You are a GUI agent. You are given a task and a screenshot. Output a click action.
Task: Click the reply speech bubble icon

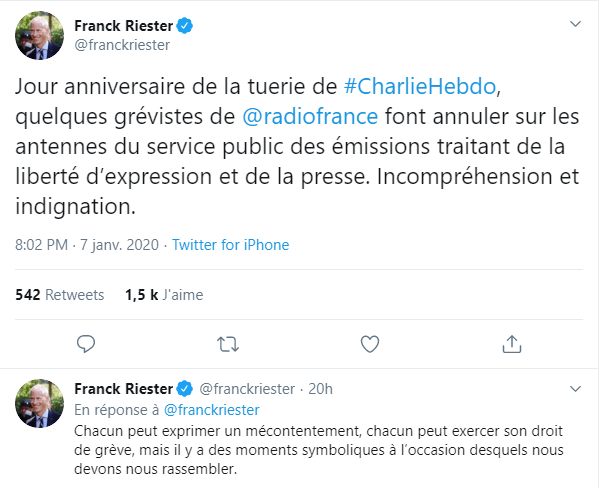click(x=86, y=344)
